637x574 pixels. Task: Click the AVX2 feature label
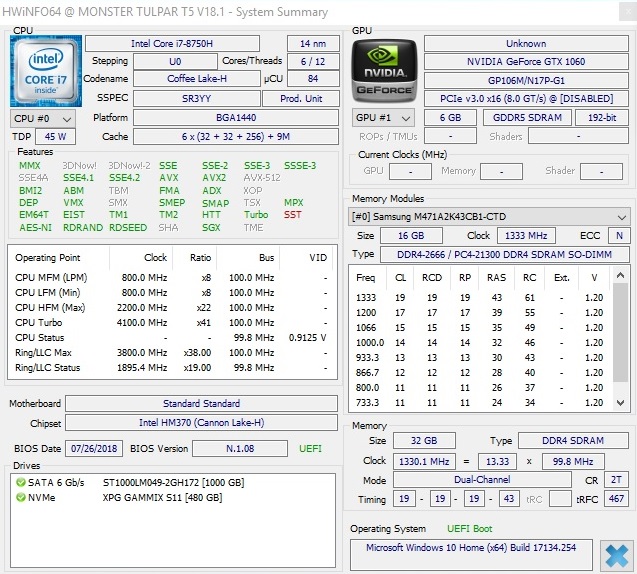[x=214, y=178]
